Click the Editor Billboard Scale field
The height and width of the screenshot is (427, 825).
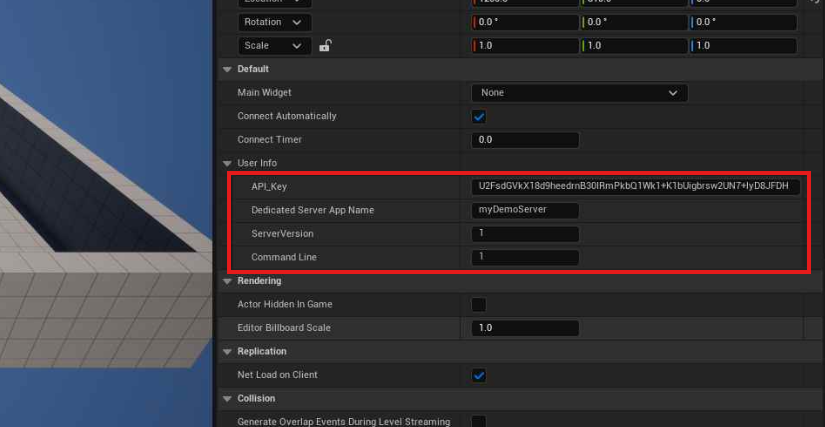525,328
